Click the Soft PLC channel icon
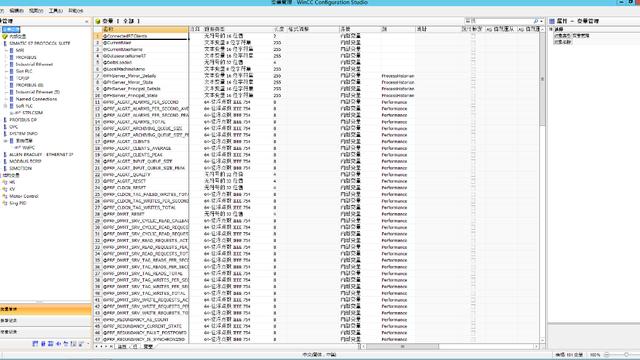This screenshot has height=360, width=640. click(x=11, y=106)
